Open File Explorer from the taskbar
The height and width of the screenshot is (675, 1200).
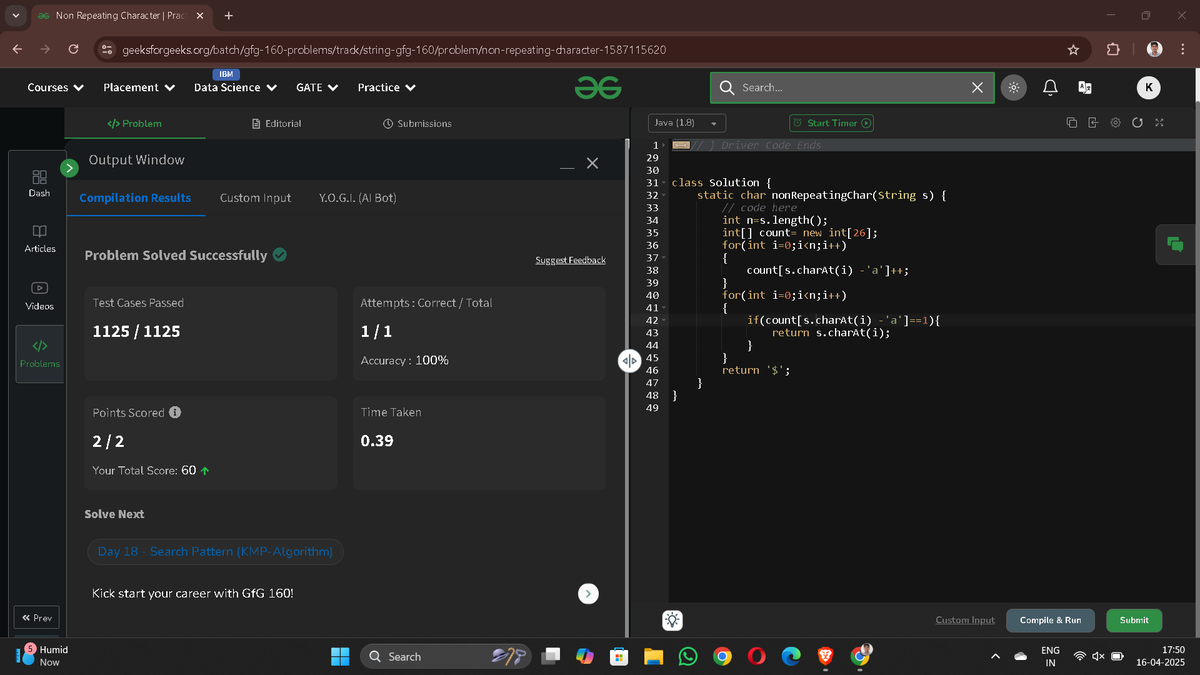pyautogui.click(x=653, y=656)
